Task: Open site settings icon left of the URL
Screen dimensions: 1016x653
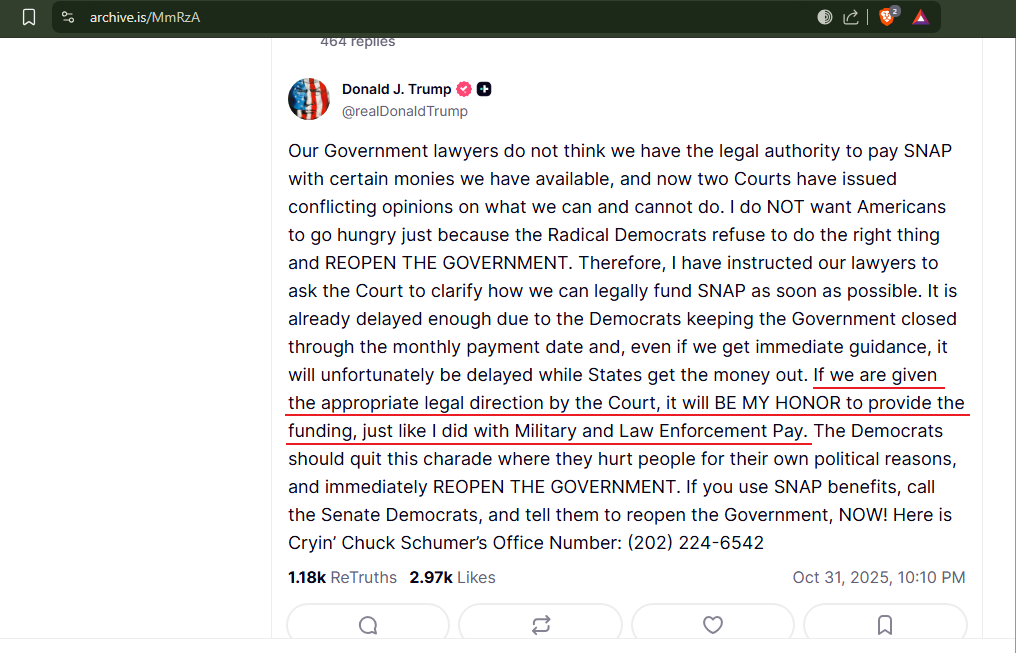Action: pos(68,17)
